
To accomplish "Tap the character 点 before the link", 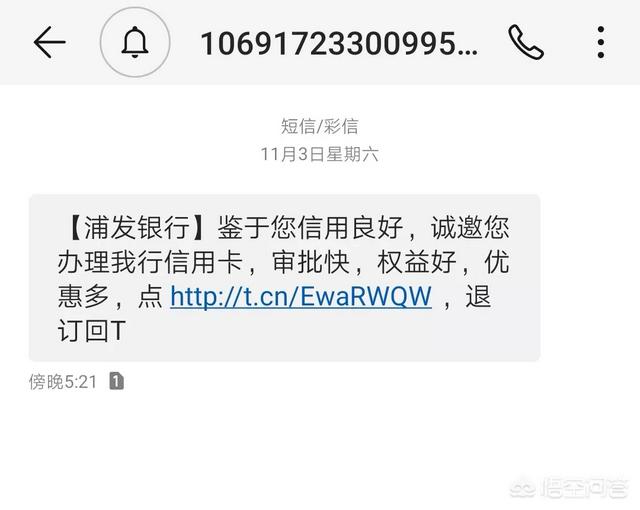I will (150, 296).
